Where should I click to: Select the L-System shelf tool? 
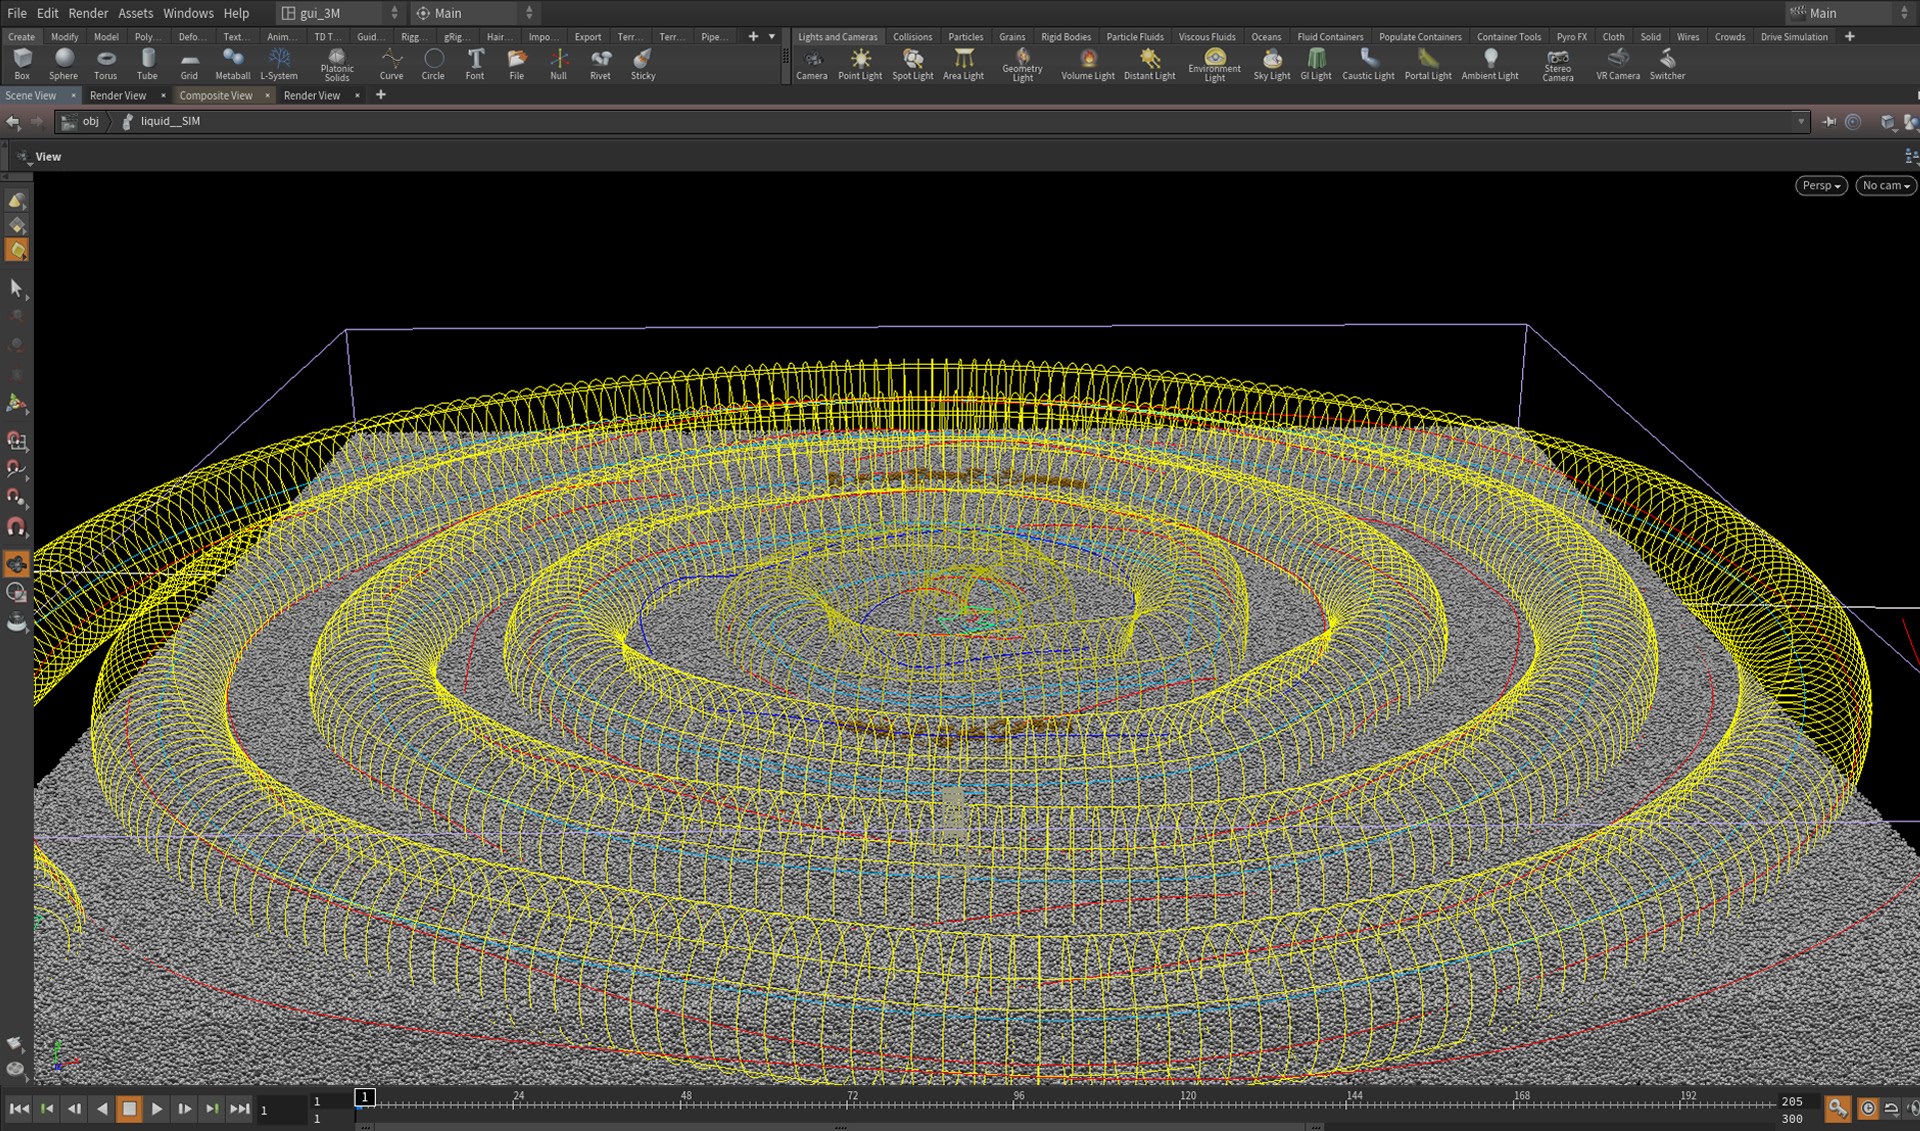click(x=279, y=64)
